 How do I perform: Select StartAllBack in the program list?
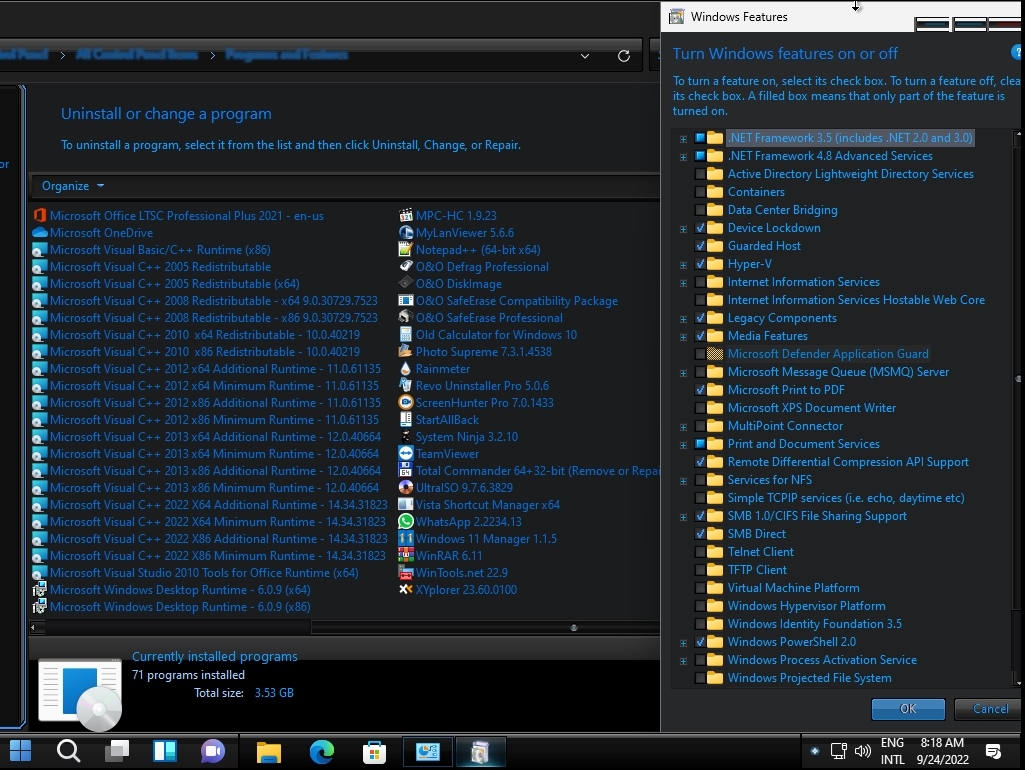coord(447,420)
